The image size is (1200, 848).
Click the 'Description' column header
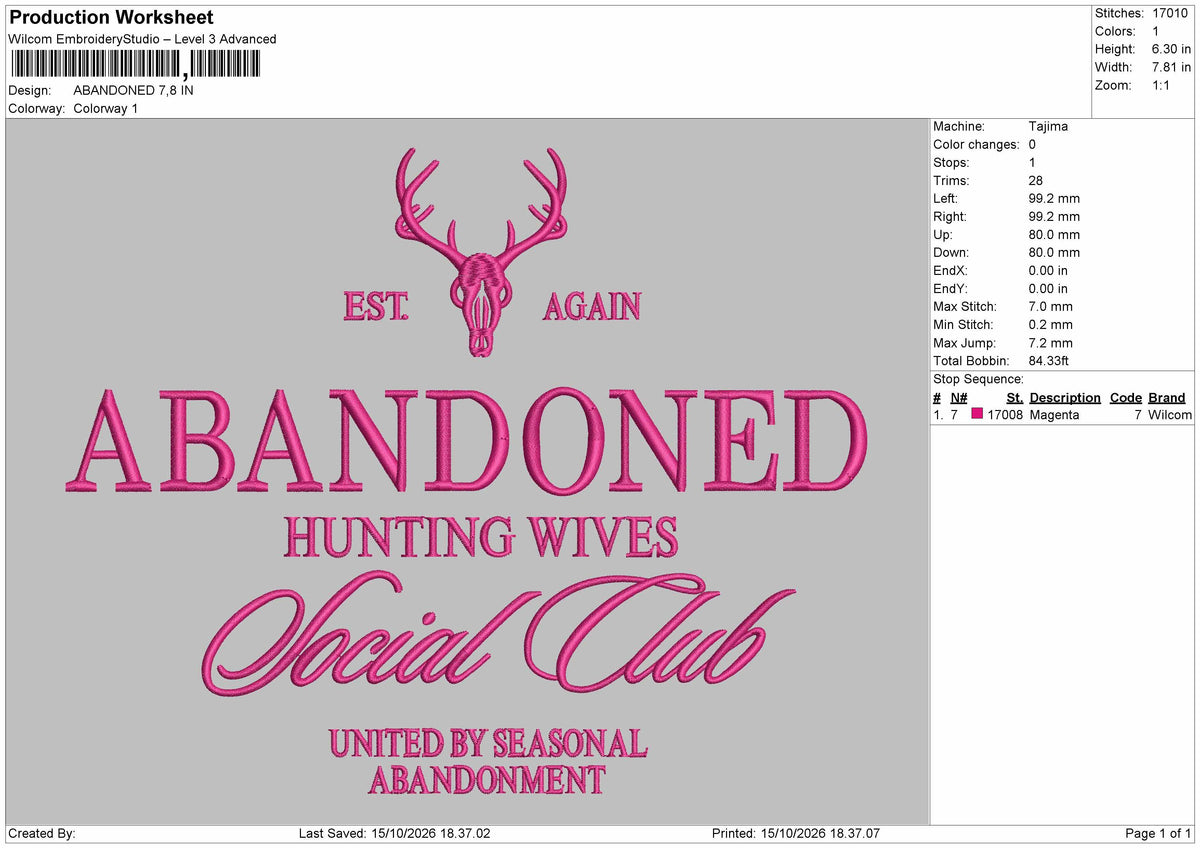click(x=1065, y=397)
